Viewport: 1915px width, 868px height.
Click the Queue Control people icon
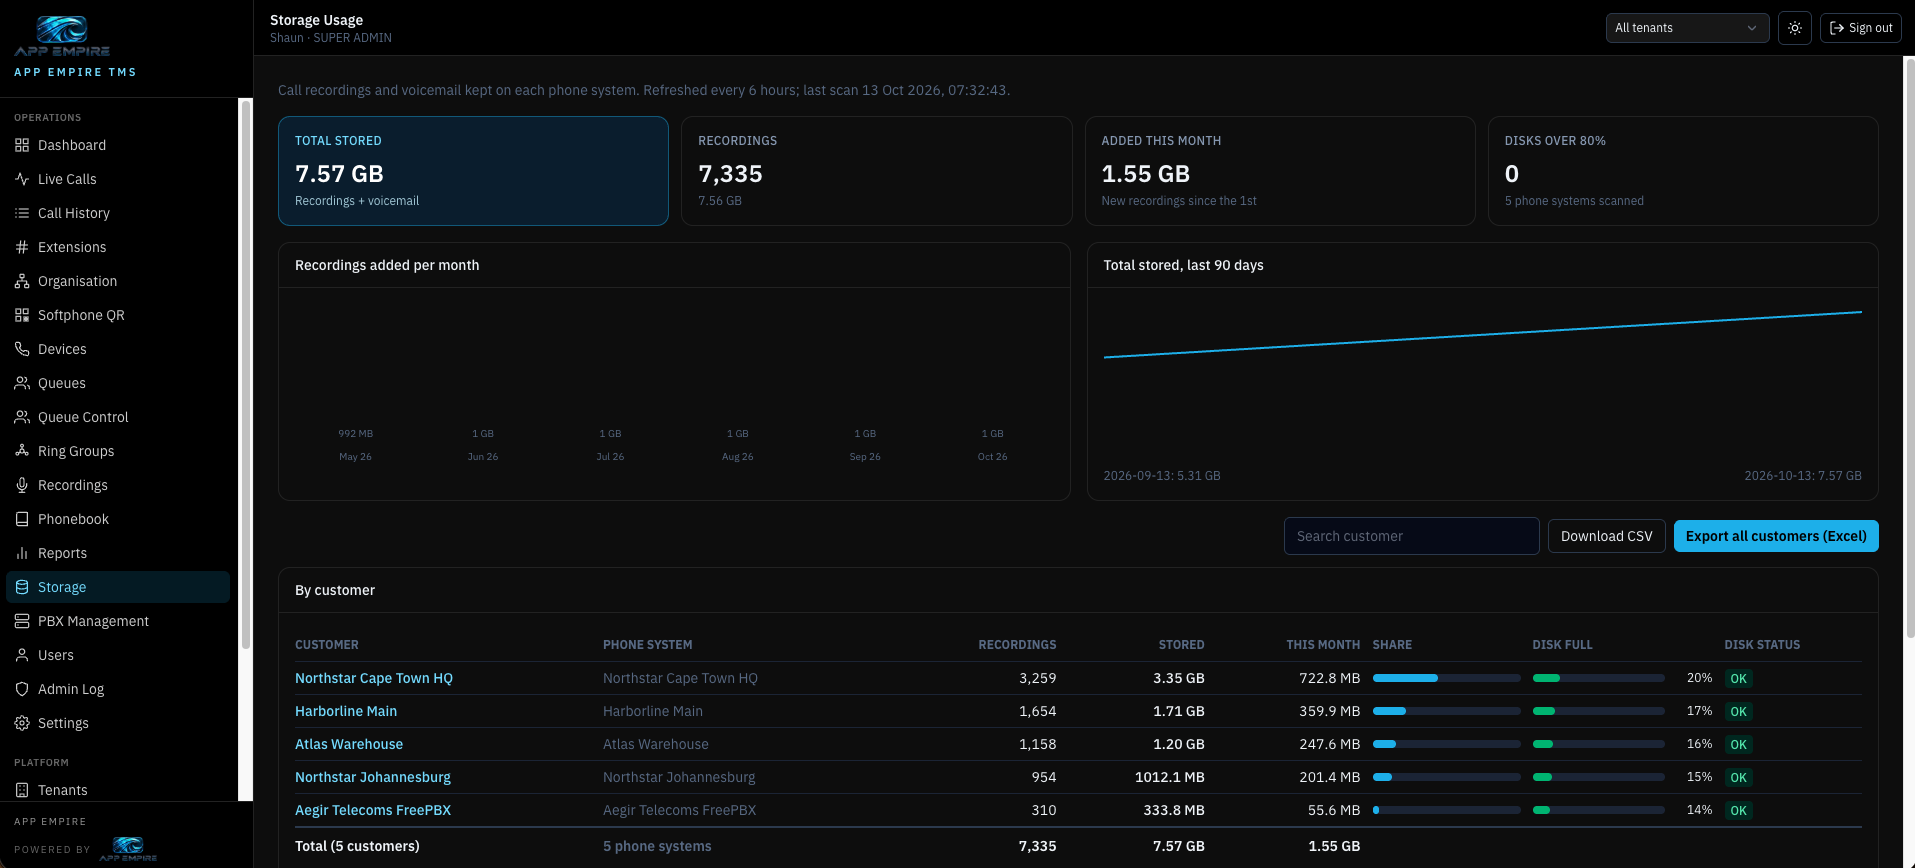pyautogui.click(x=22, y=417)
